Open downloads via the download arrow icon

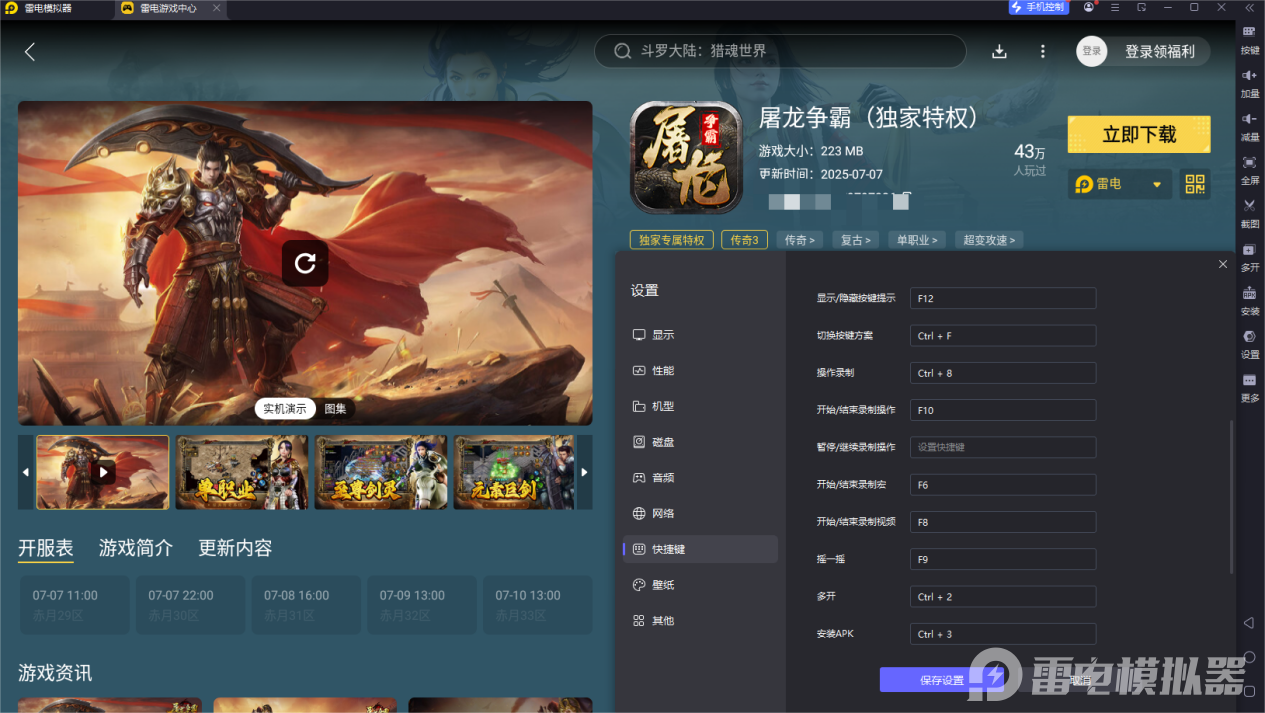click(998, 51)
